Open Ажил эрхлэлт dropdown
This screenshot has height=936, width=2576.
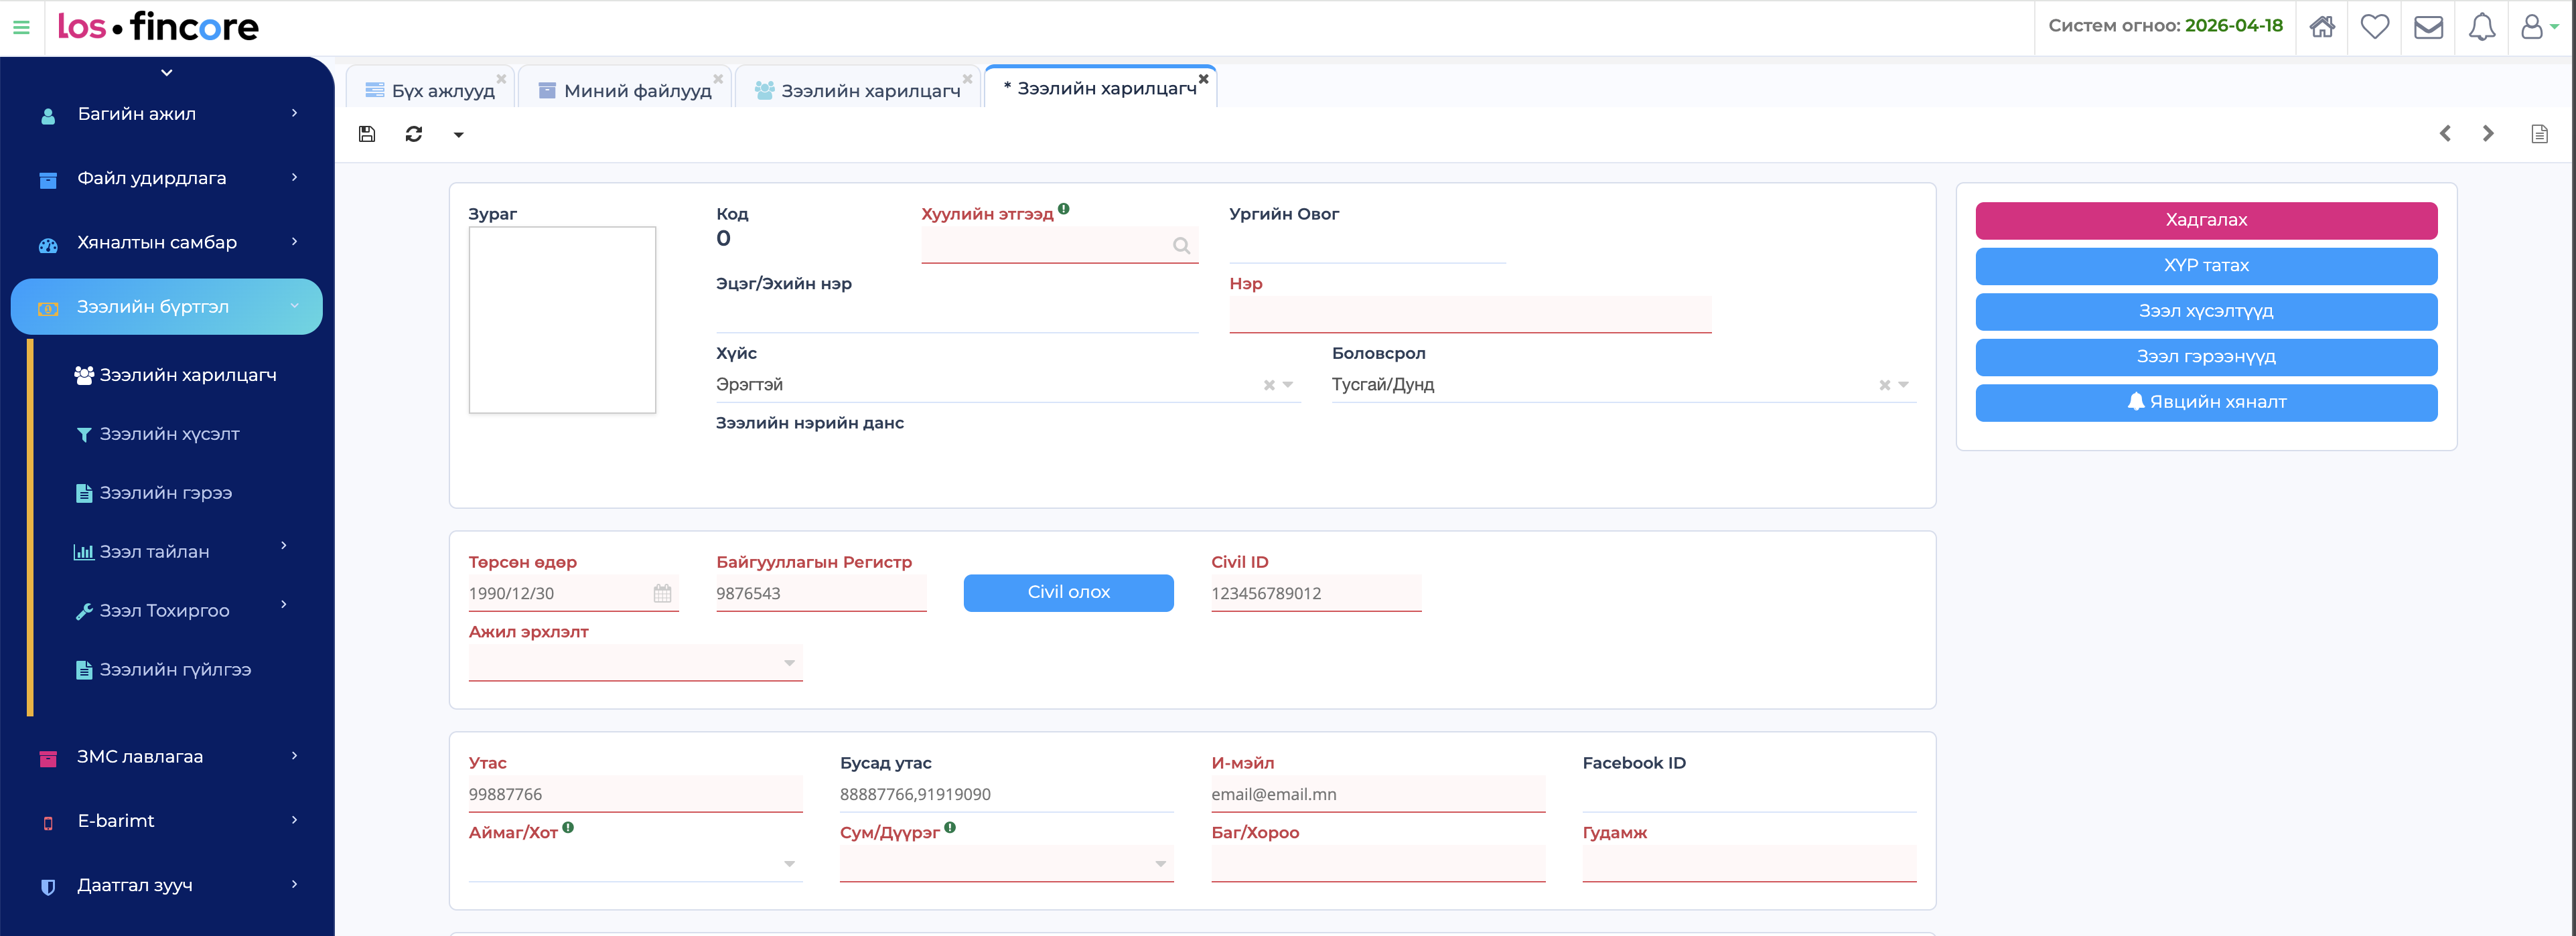(x=635, y=663)
